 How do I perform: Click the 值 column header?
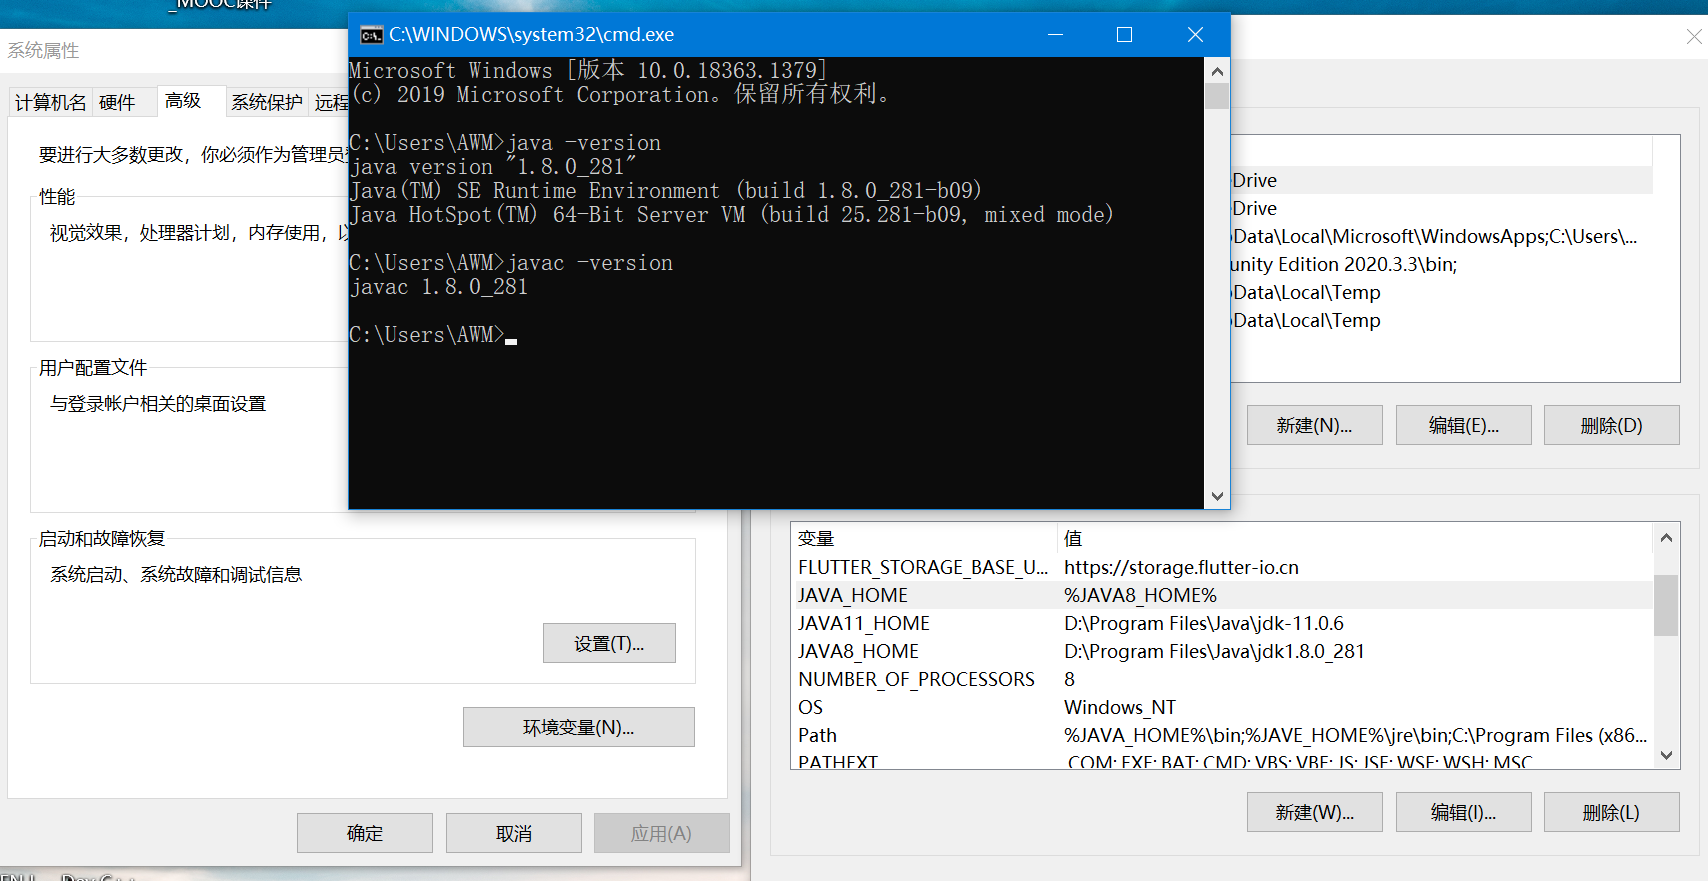(1355, 538)
